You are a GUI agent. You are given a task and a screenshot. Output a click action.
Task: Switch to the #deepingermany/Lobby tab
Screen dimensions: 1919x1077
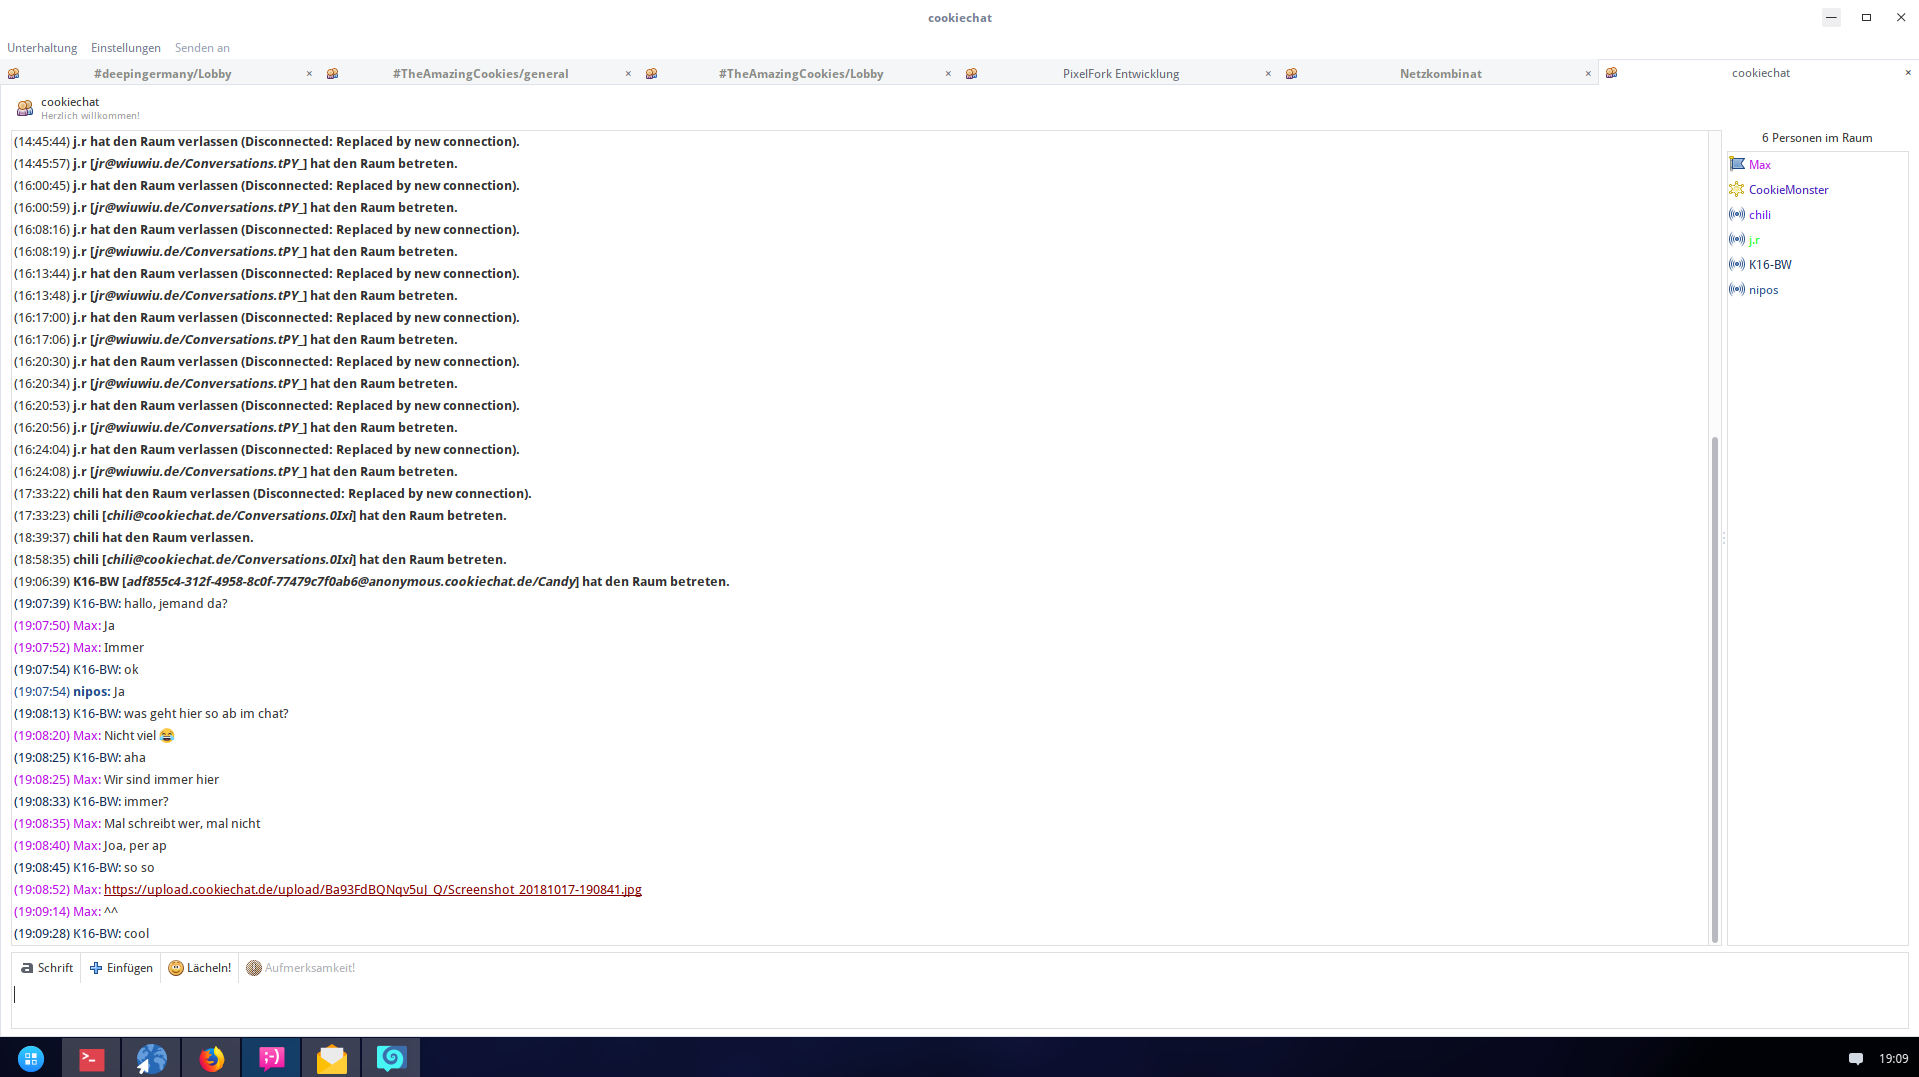162,74
